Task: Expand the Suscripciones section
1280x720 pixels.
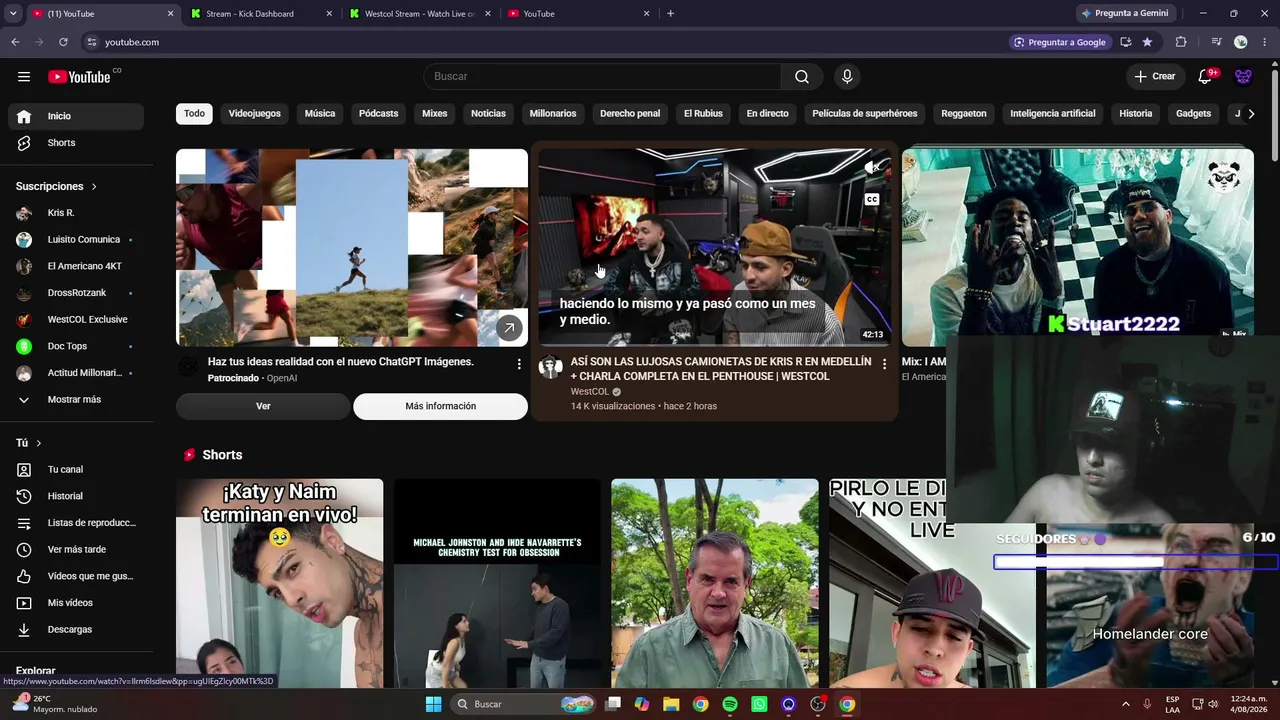Action: (57, 186)
